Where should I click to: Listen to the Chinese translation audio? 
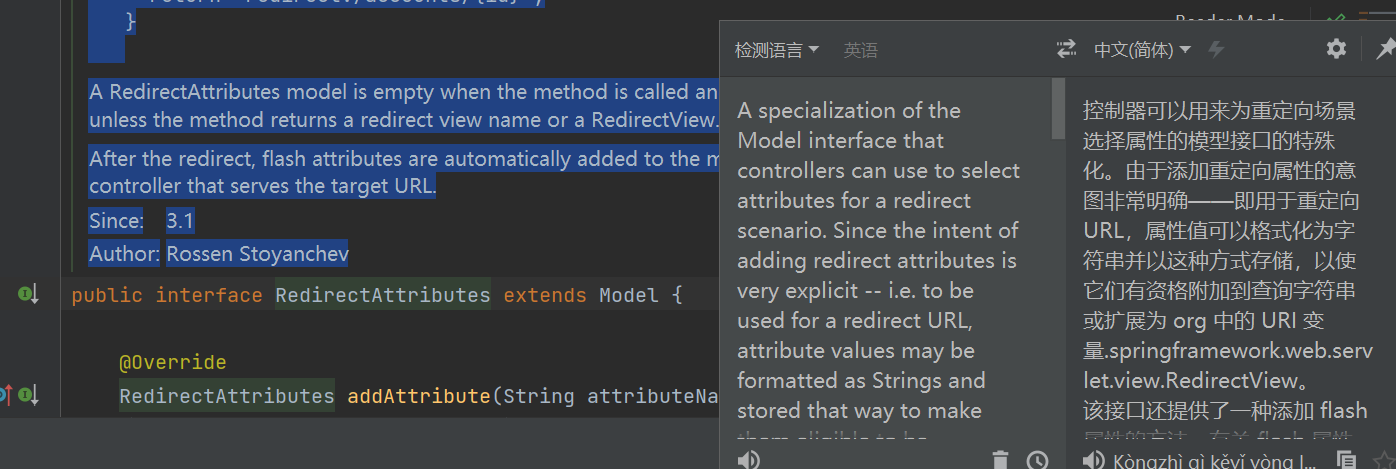(x=1094, y=459)
